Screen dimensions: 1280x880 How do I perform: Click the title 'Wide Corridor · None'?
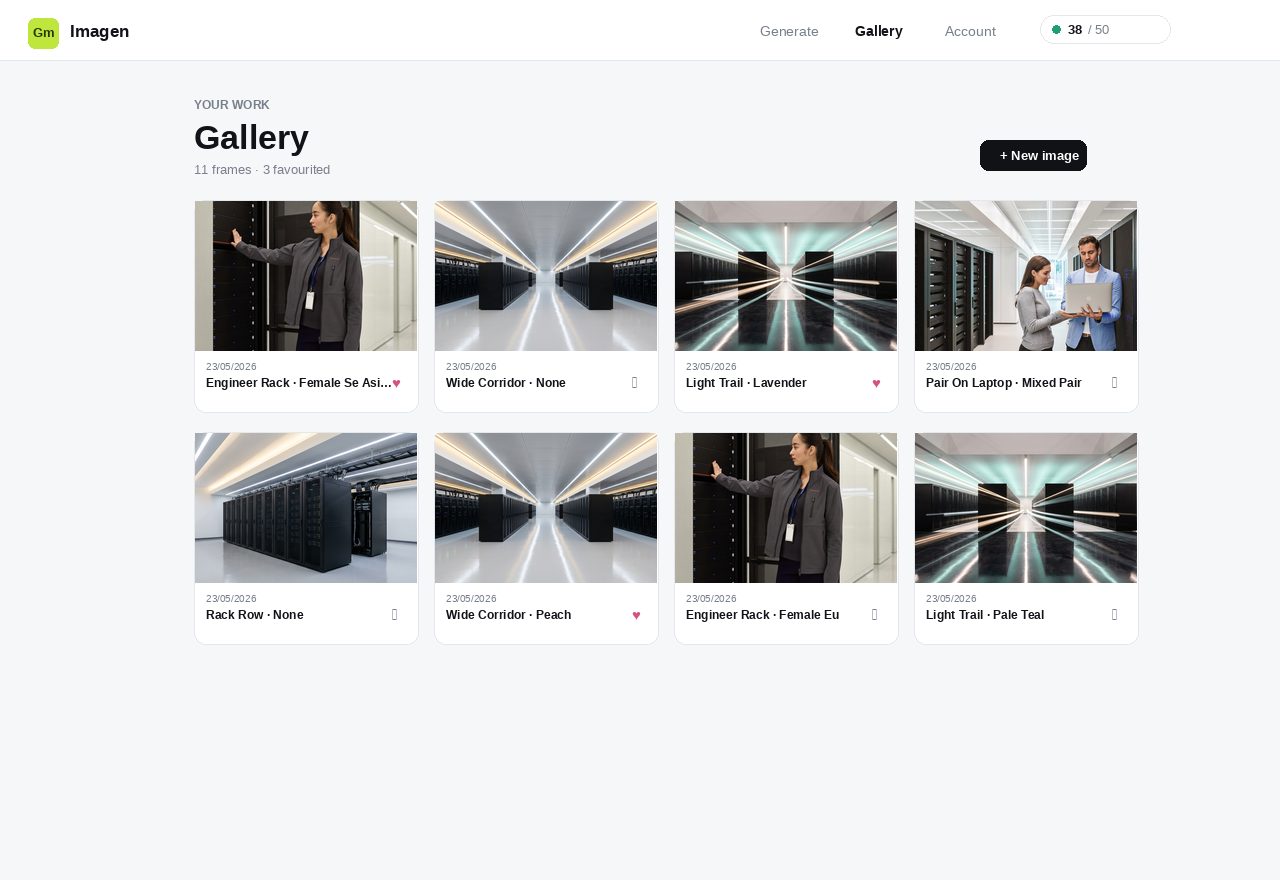tap(506, 383)
